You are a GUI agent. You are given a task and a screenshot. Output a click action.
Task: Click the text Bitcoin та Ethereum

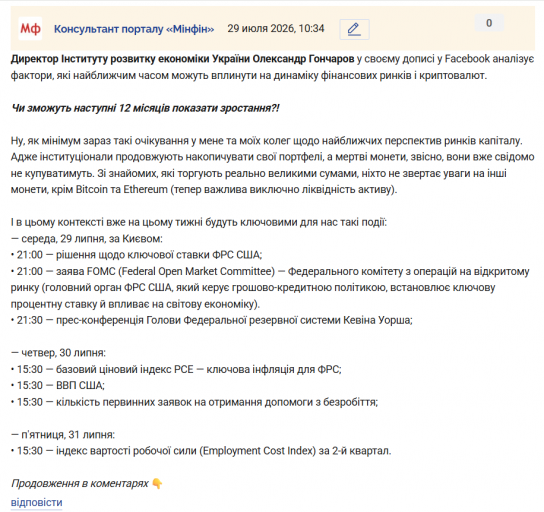(121, 190)
